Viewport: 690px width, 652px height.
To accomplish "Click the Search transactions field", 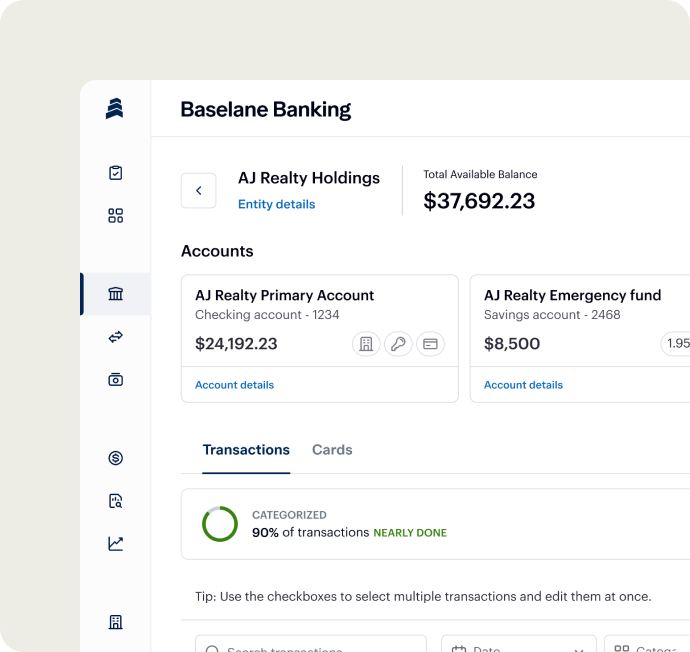I will (x=311, y=644).
